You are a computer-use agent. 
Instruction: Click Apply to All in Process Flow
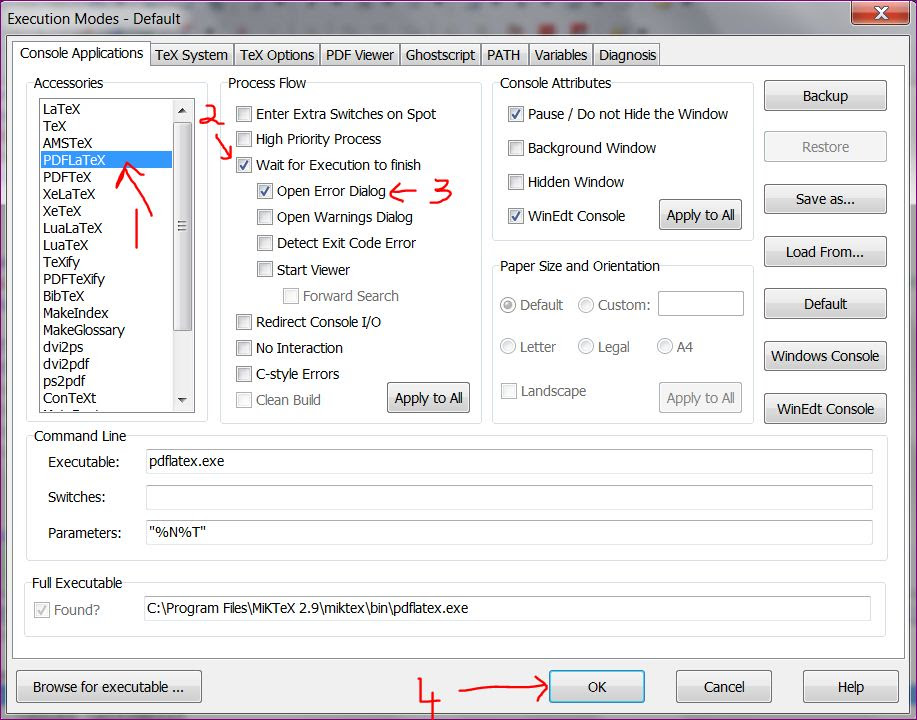click(x=428, y=398)
